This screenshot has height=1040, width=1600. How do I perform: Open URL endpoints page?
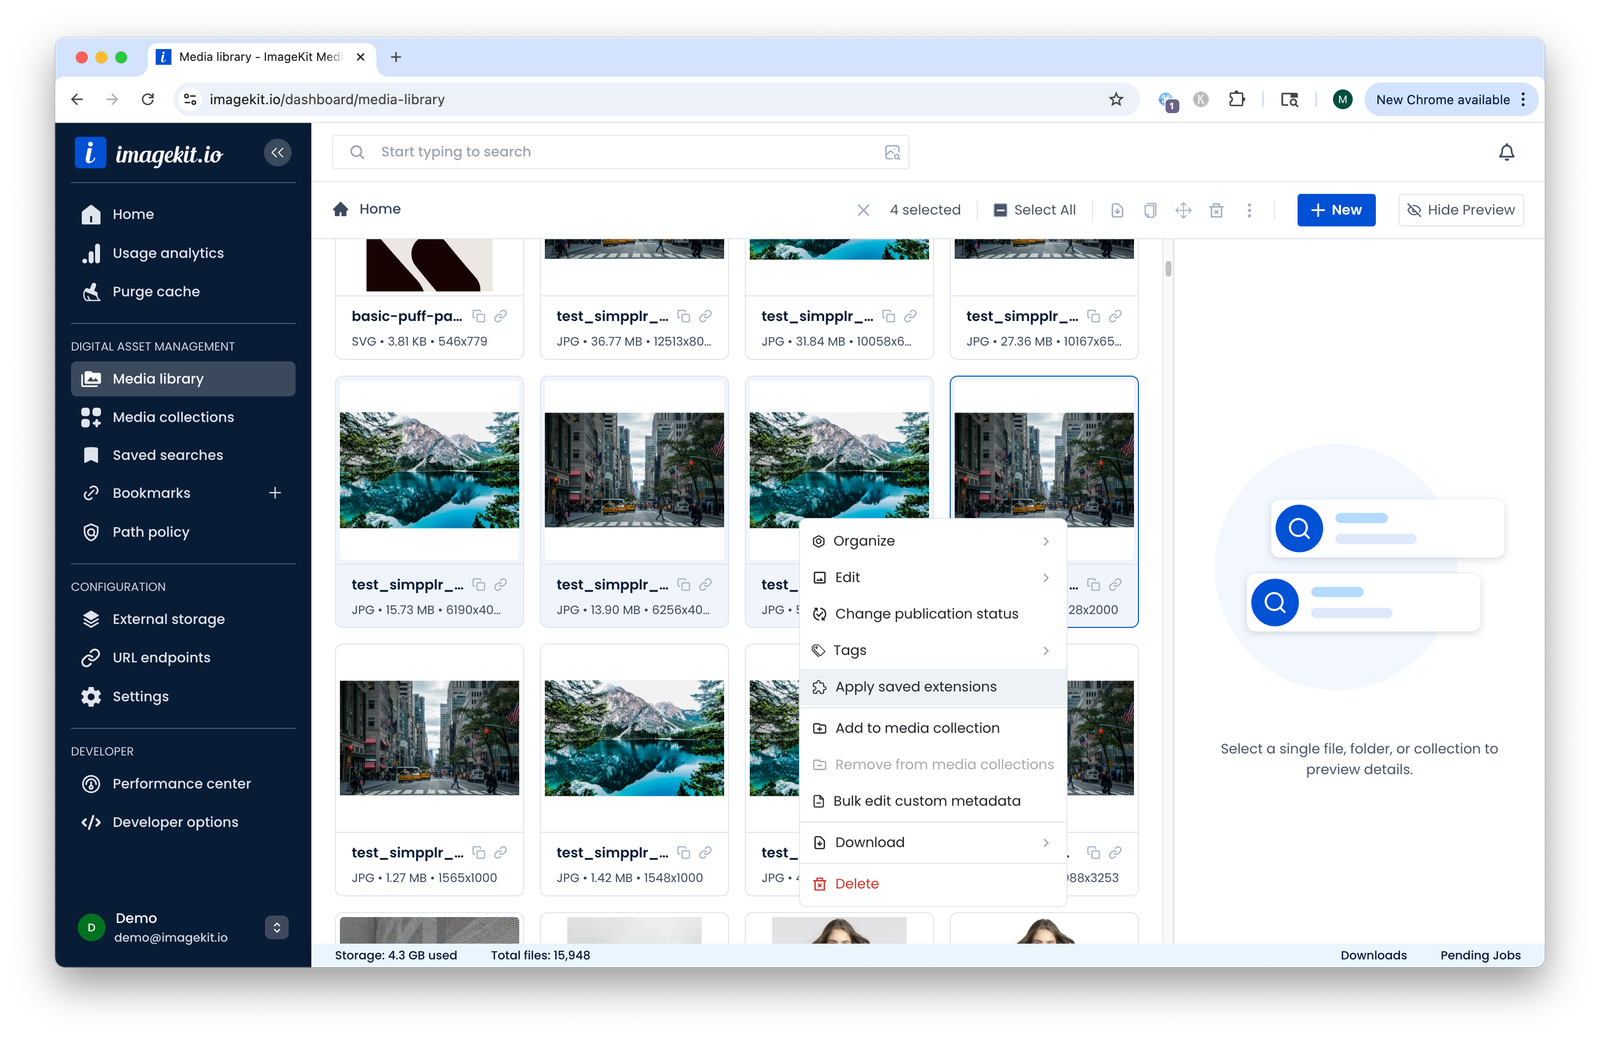pyautogui.click(x=183, y=657)
